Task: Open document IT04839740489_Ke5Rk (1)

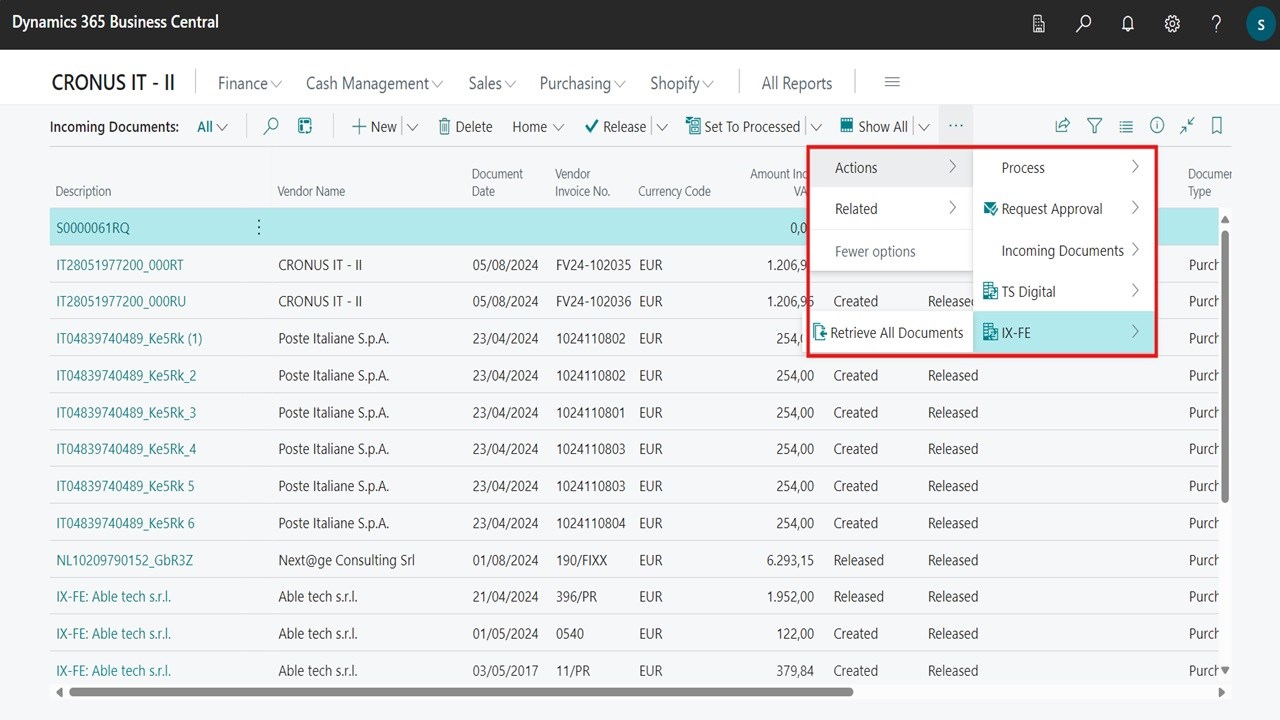Action: coord(129,338)
